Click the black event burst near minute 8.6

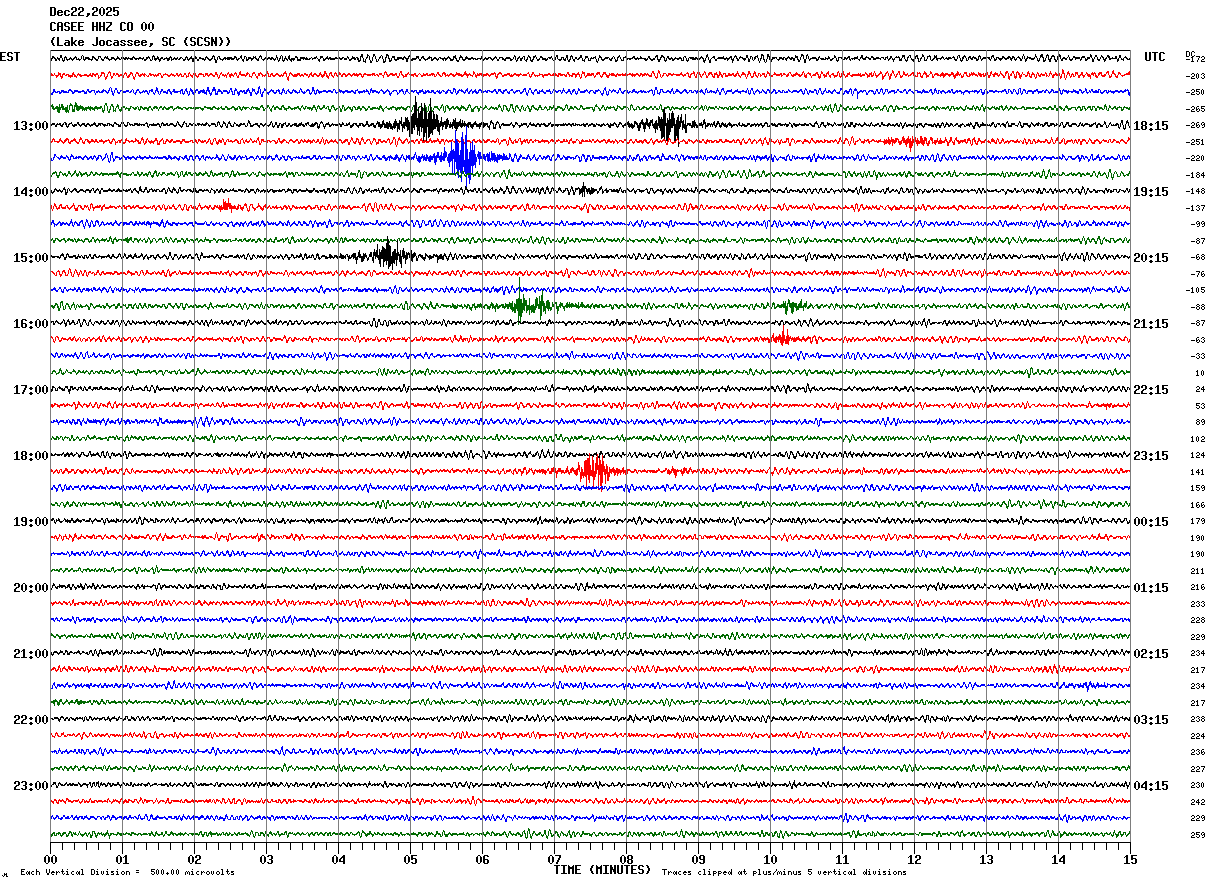click(x=670, y=125)
